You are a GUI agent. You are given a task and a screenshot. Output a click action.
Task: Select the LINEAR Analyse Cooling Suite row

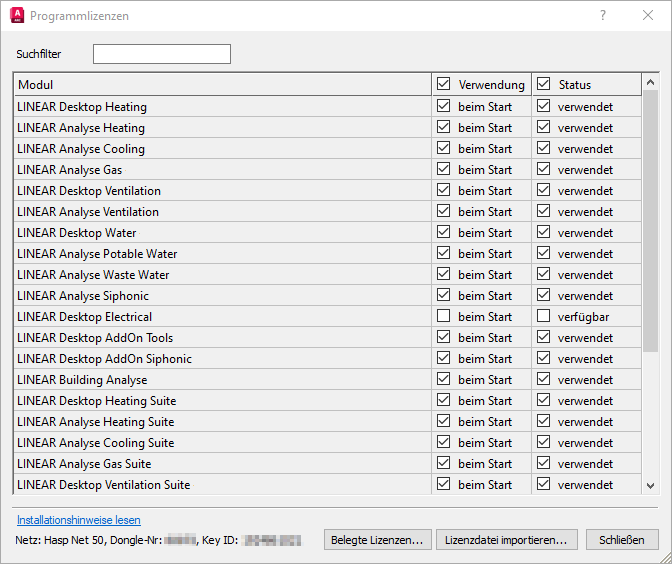coord(328,442)
